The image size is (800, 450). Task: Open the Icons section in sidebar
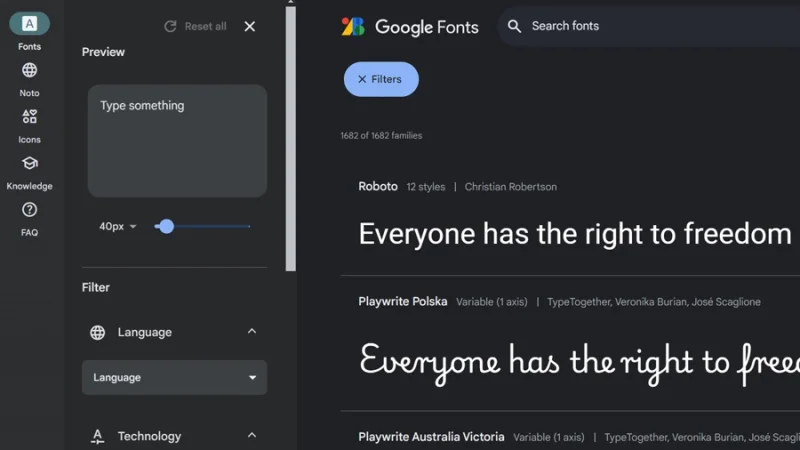30,116
